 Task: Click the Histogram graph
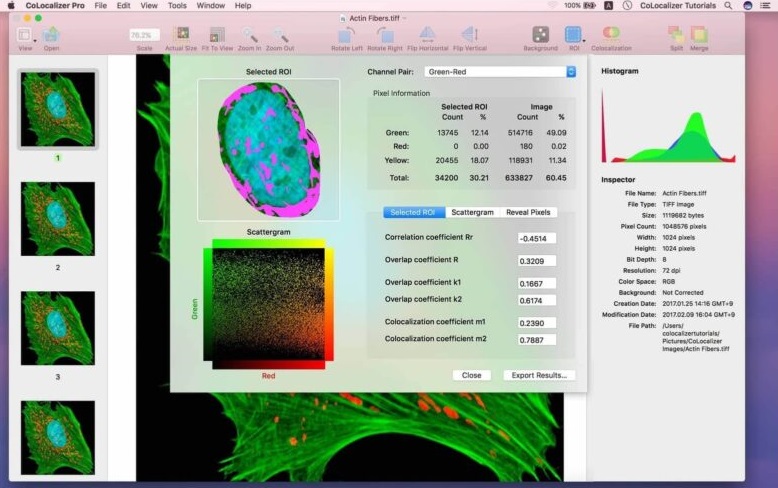pos(669,126)
